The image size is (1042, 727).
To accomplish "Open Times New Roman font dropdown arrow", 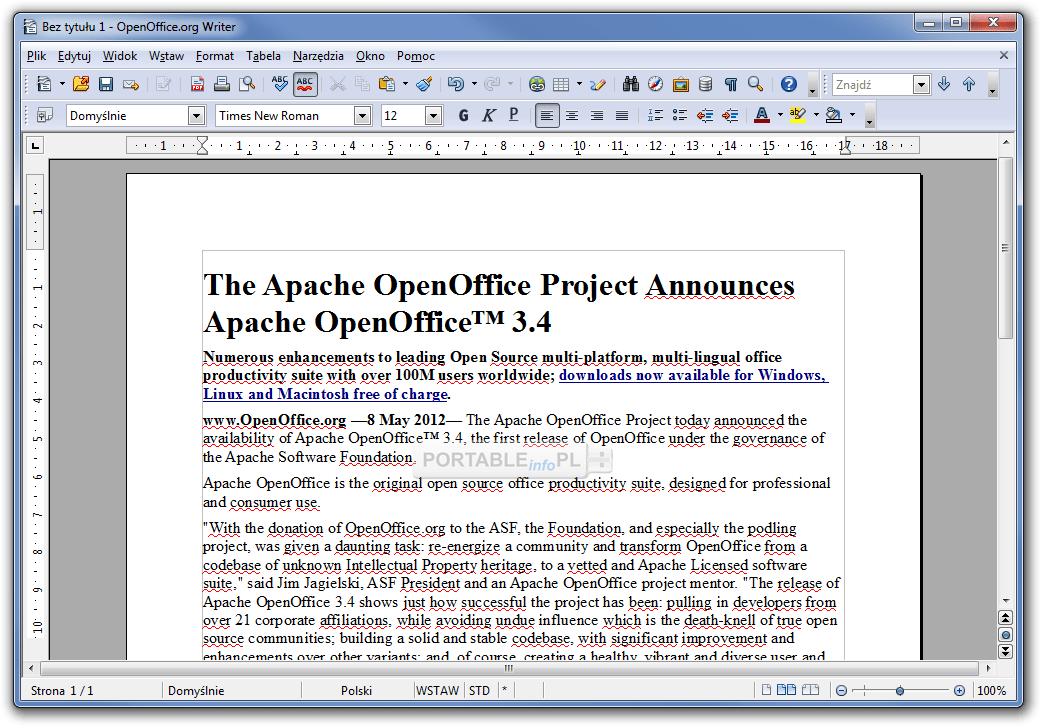I will pyautogui.click(x=362, y=116).
